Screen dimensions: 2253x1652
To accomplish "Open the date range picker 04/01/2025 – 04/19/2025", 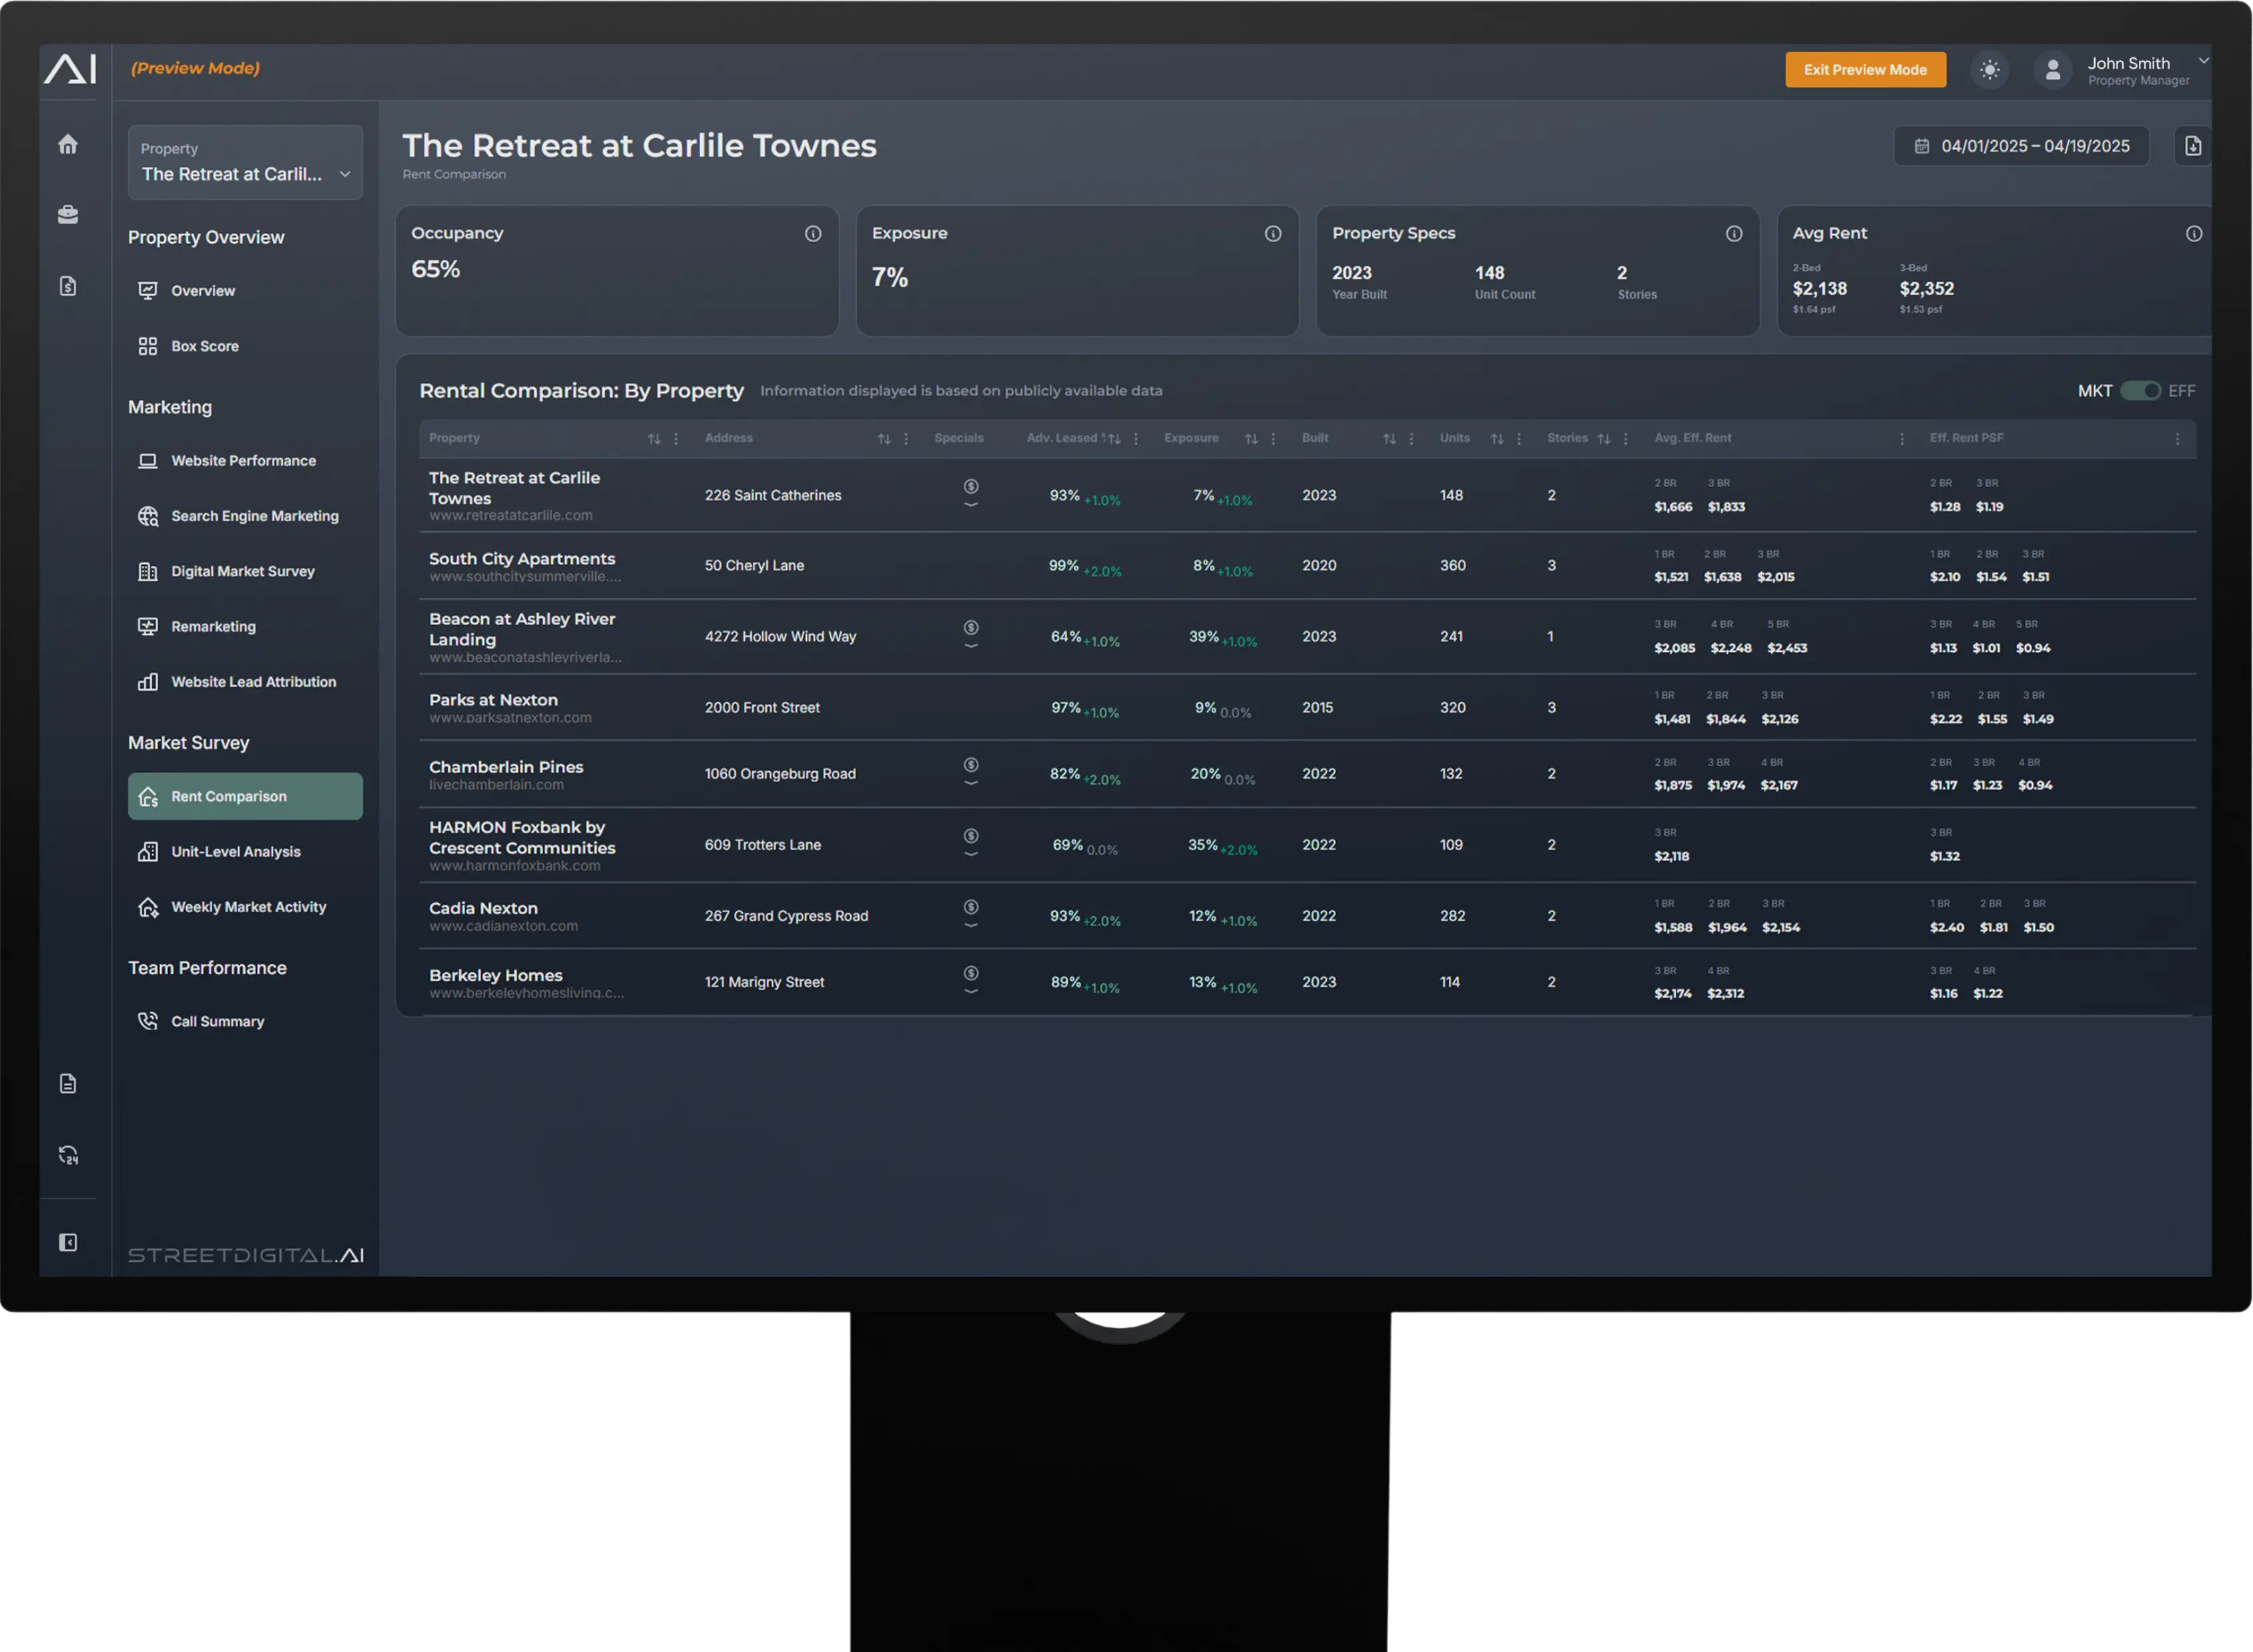I will point(2021,146).
